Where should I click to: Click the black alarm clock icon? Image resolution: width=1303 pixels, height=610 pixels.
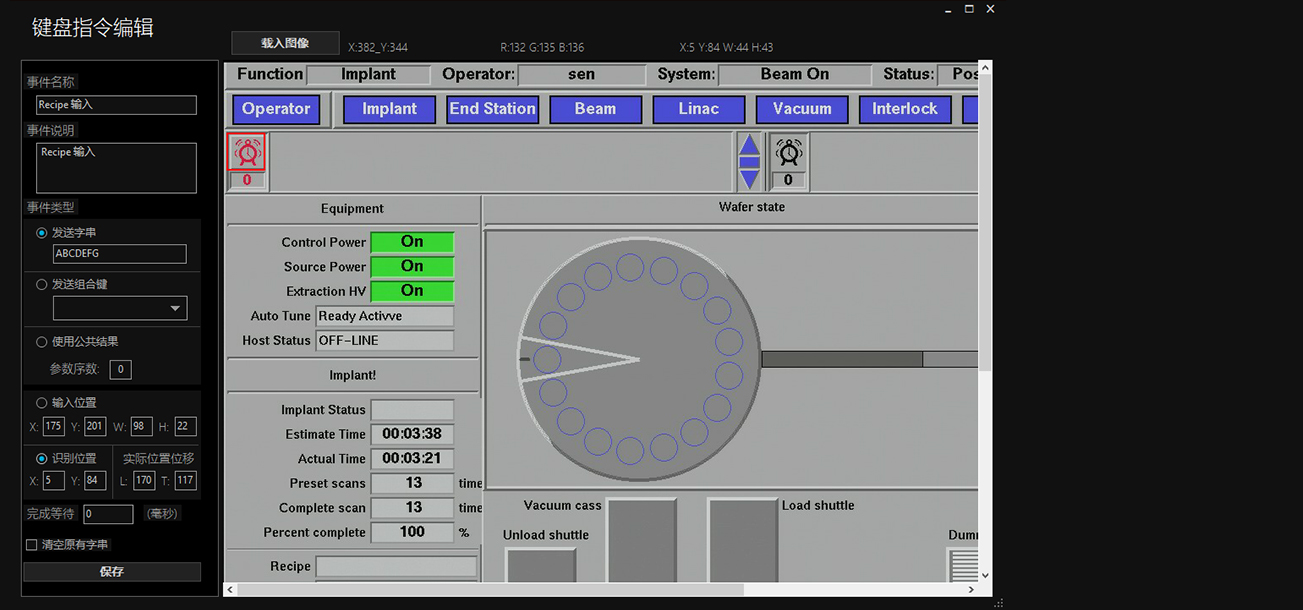789,152
